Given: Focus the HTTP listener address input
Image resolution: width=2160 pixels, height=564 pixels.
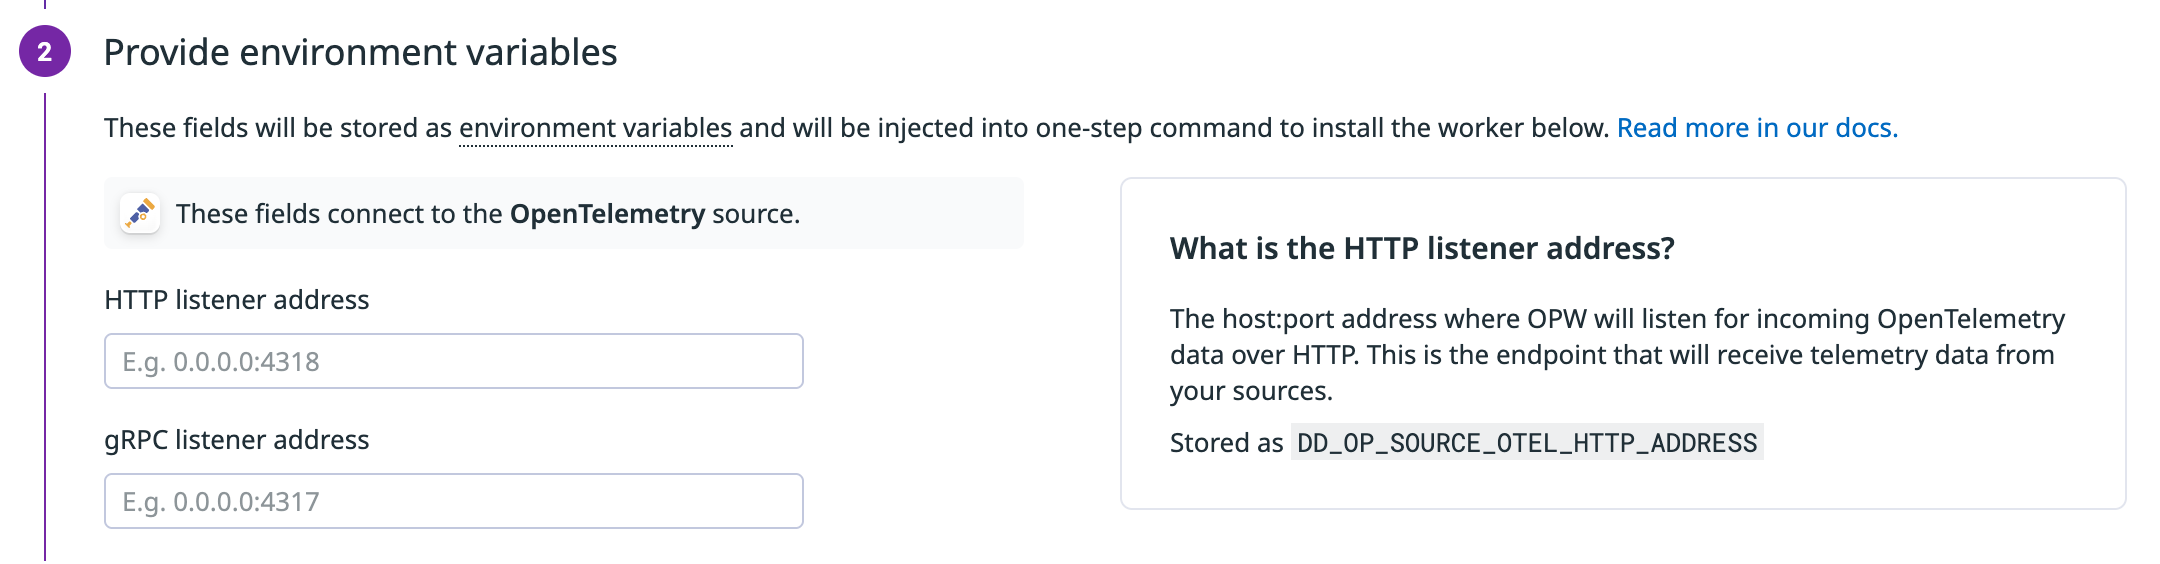Looking at the screenshot, I should click(x=454, y=361).
